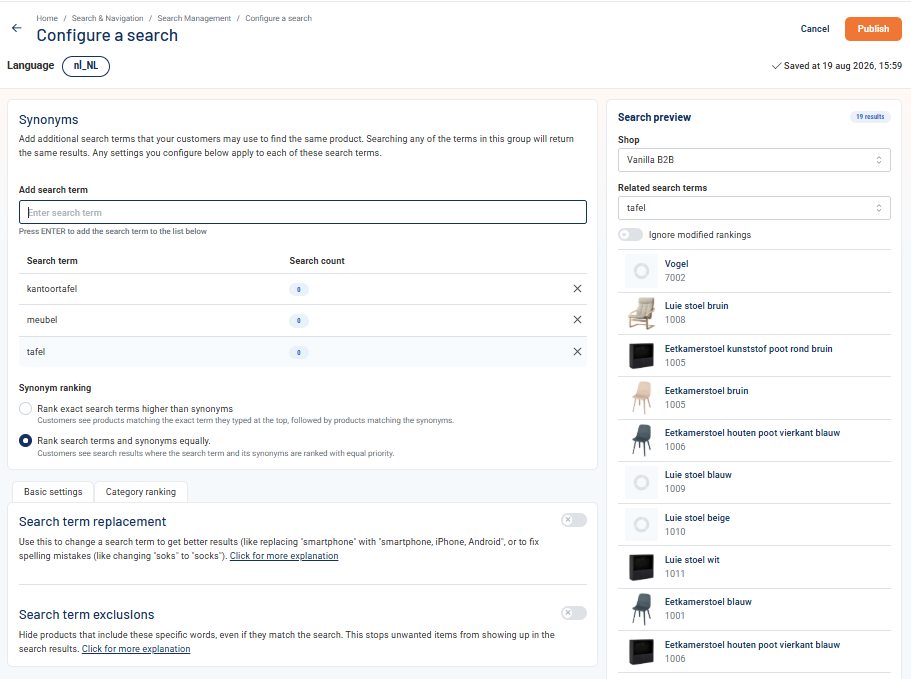The width and height of the screenshot is (911, 679).
Task: Click the Eetkamerstoel blauw chair thumbnail
Action: pyautogui.click(x=641, y=609)
